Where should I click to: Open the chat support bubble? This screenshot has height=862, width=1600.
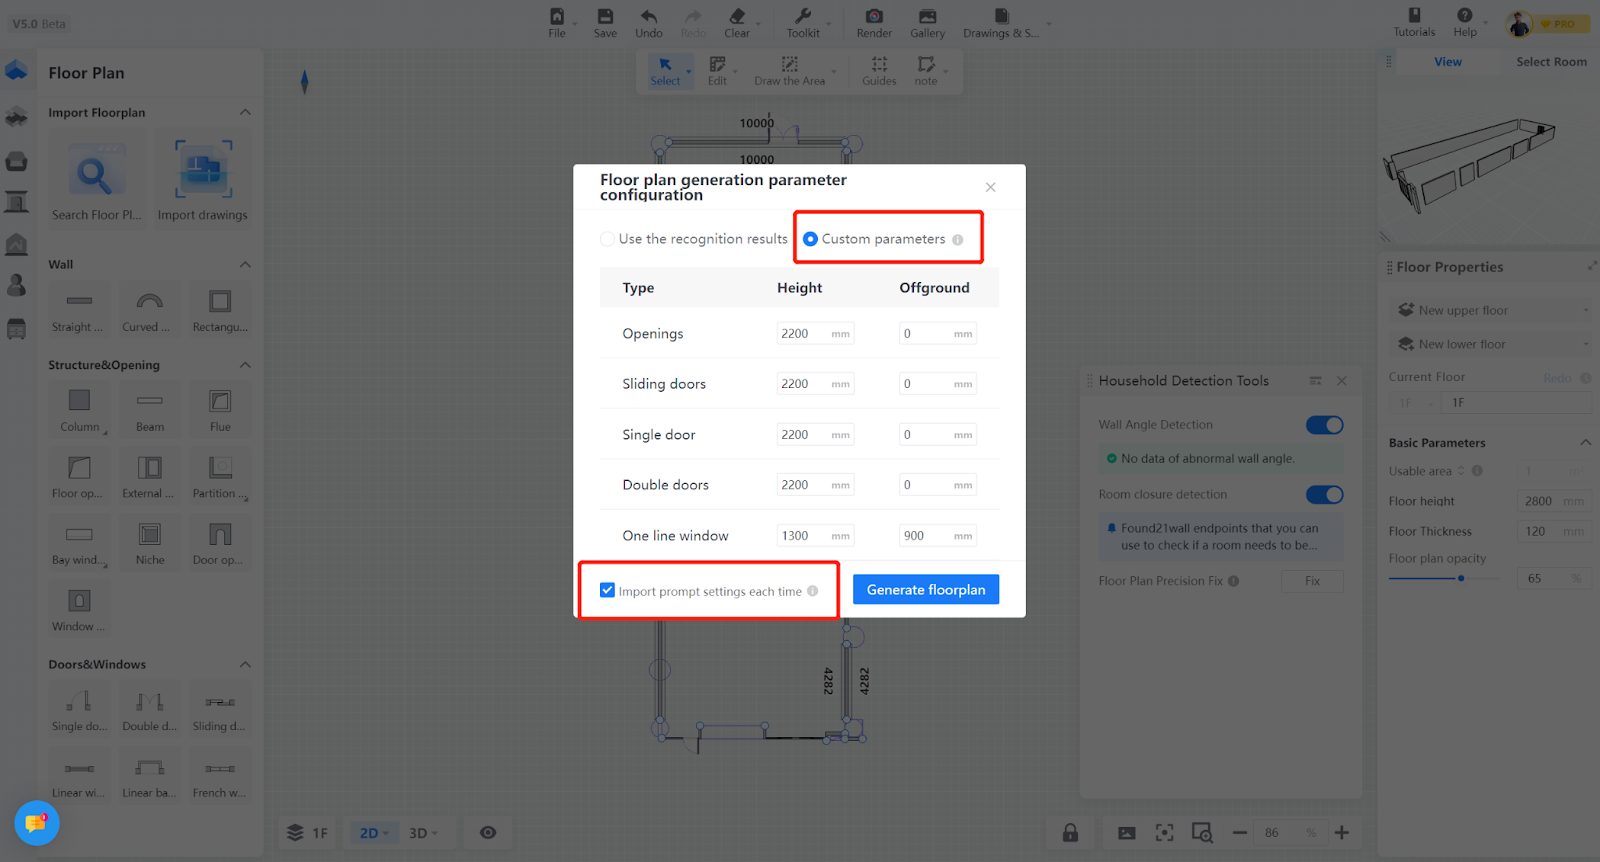(37, 823)
